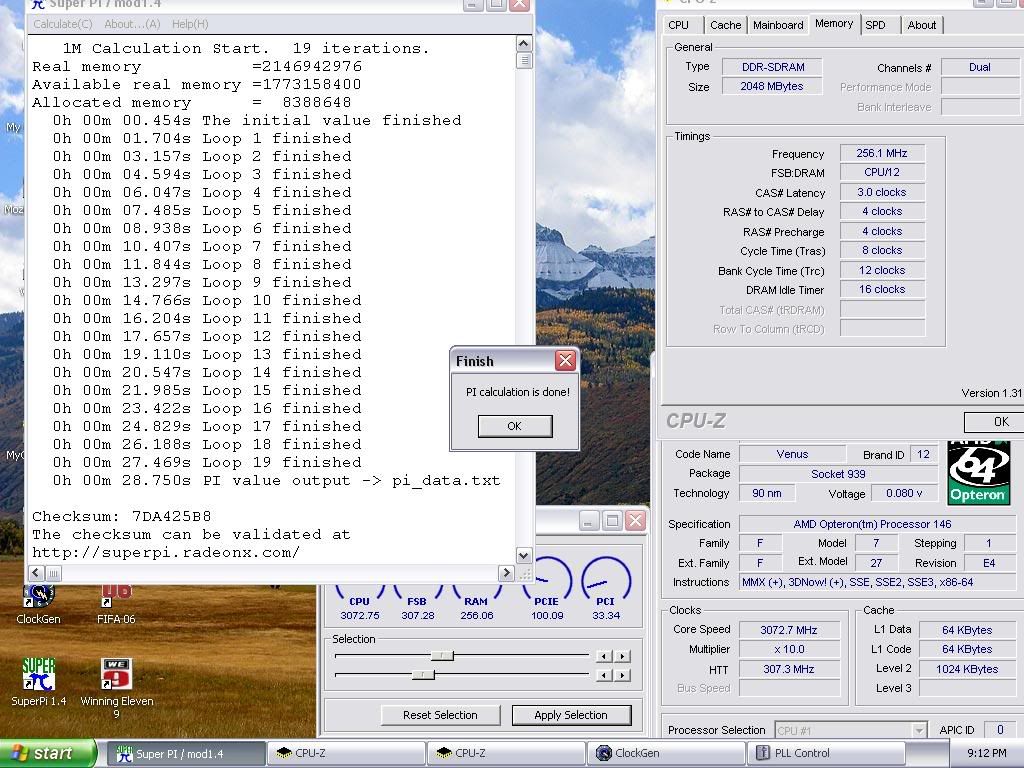Screen dimensions: 1024x768
Task: Show the About tab in CPU-Z
Action: point(921,25)
